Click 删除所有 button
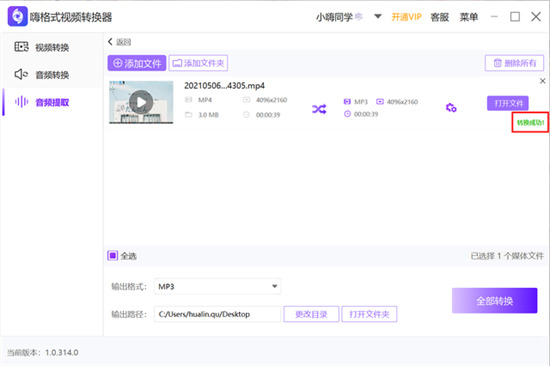 pos(514,63)
